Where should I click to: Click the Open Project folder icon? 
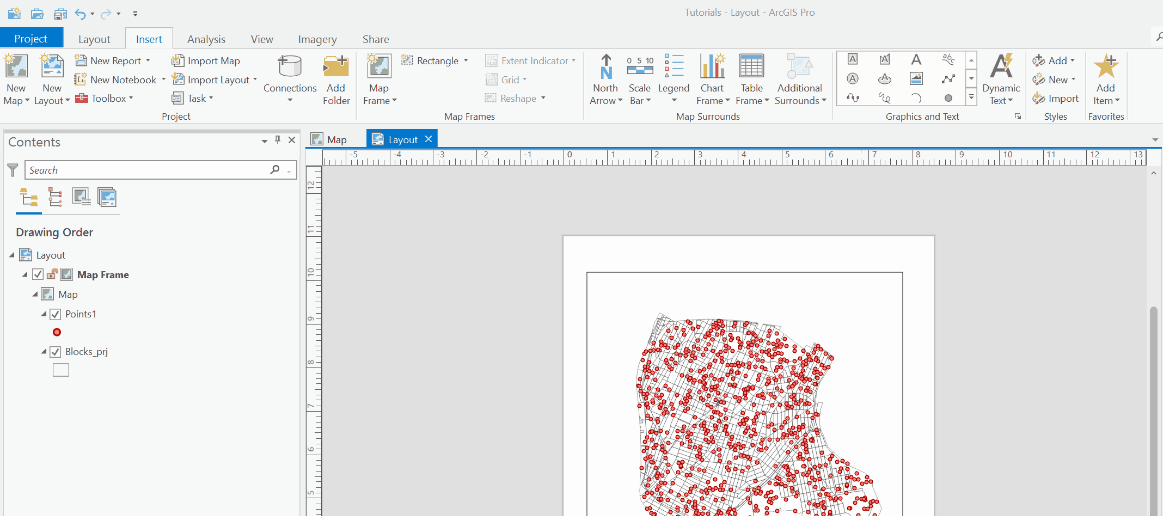[x=37, y=13]
